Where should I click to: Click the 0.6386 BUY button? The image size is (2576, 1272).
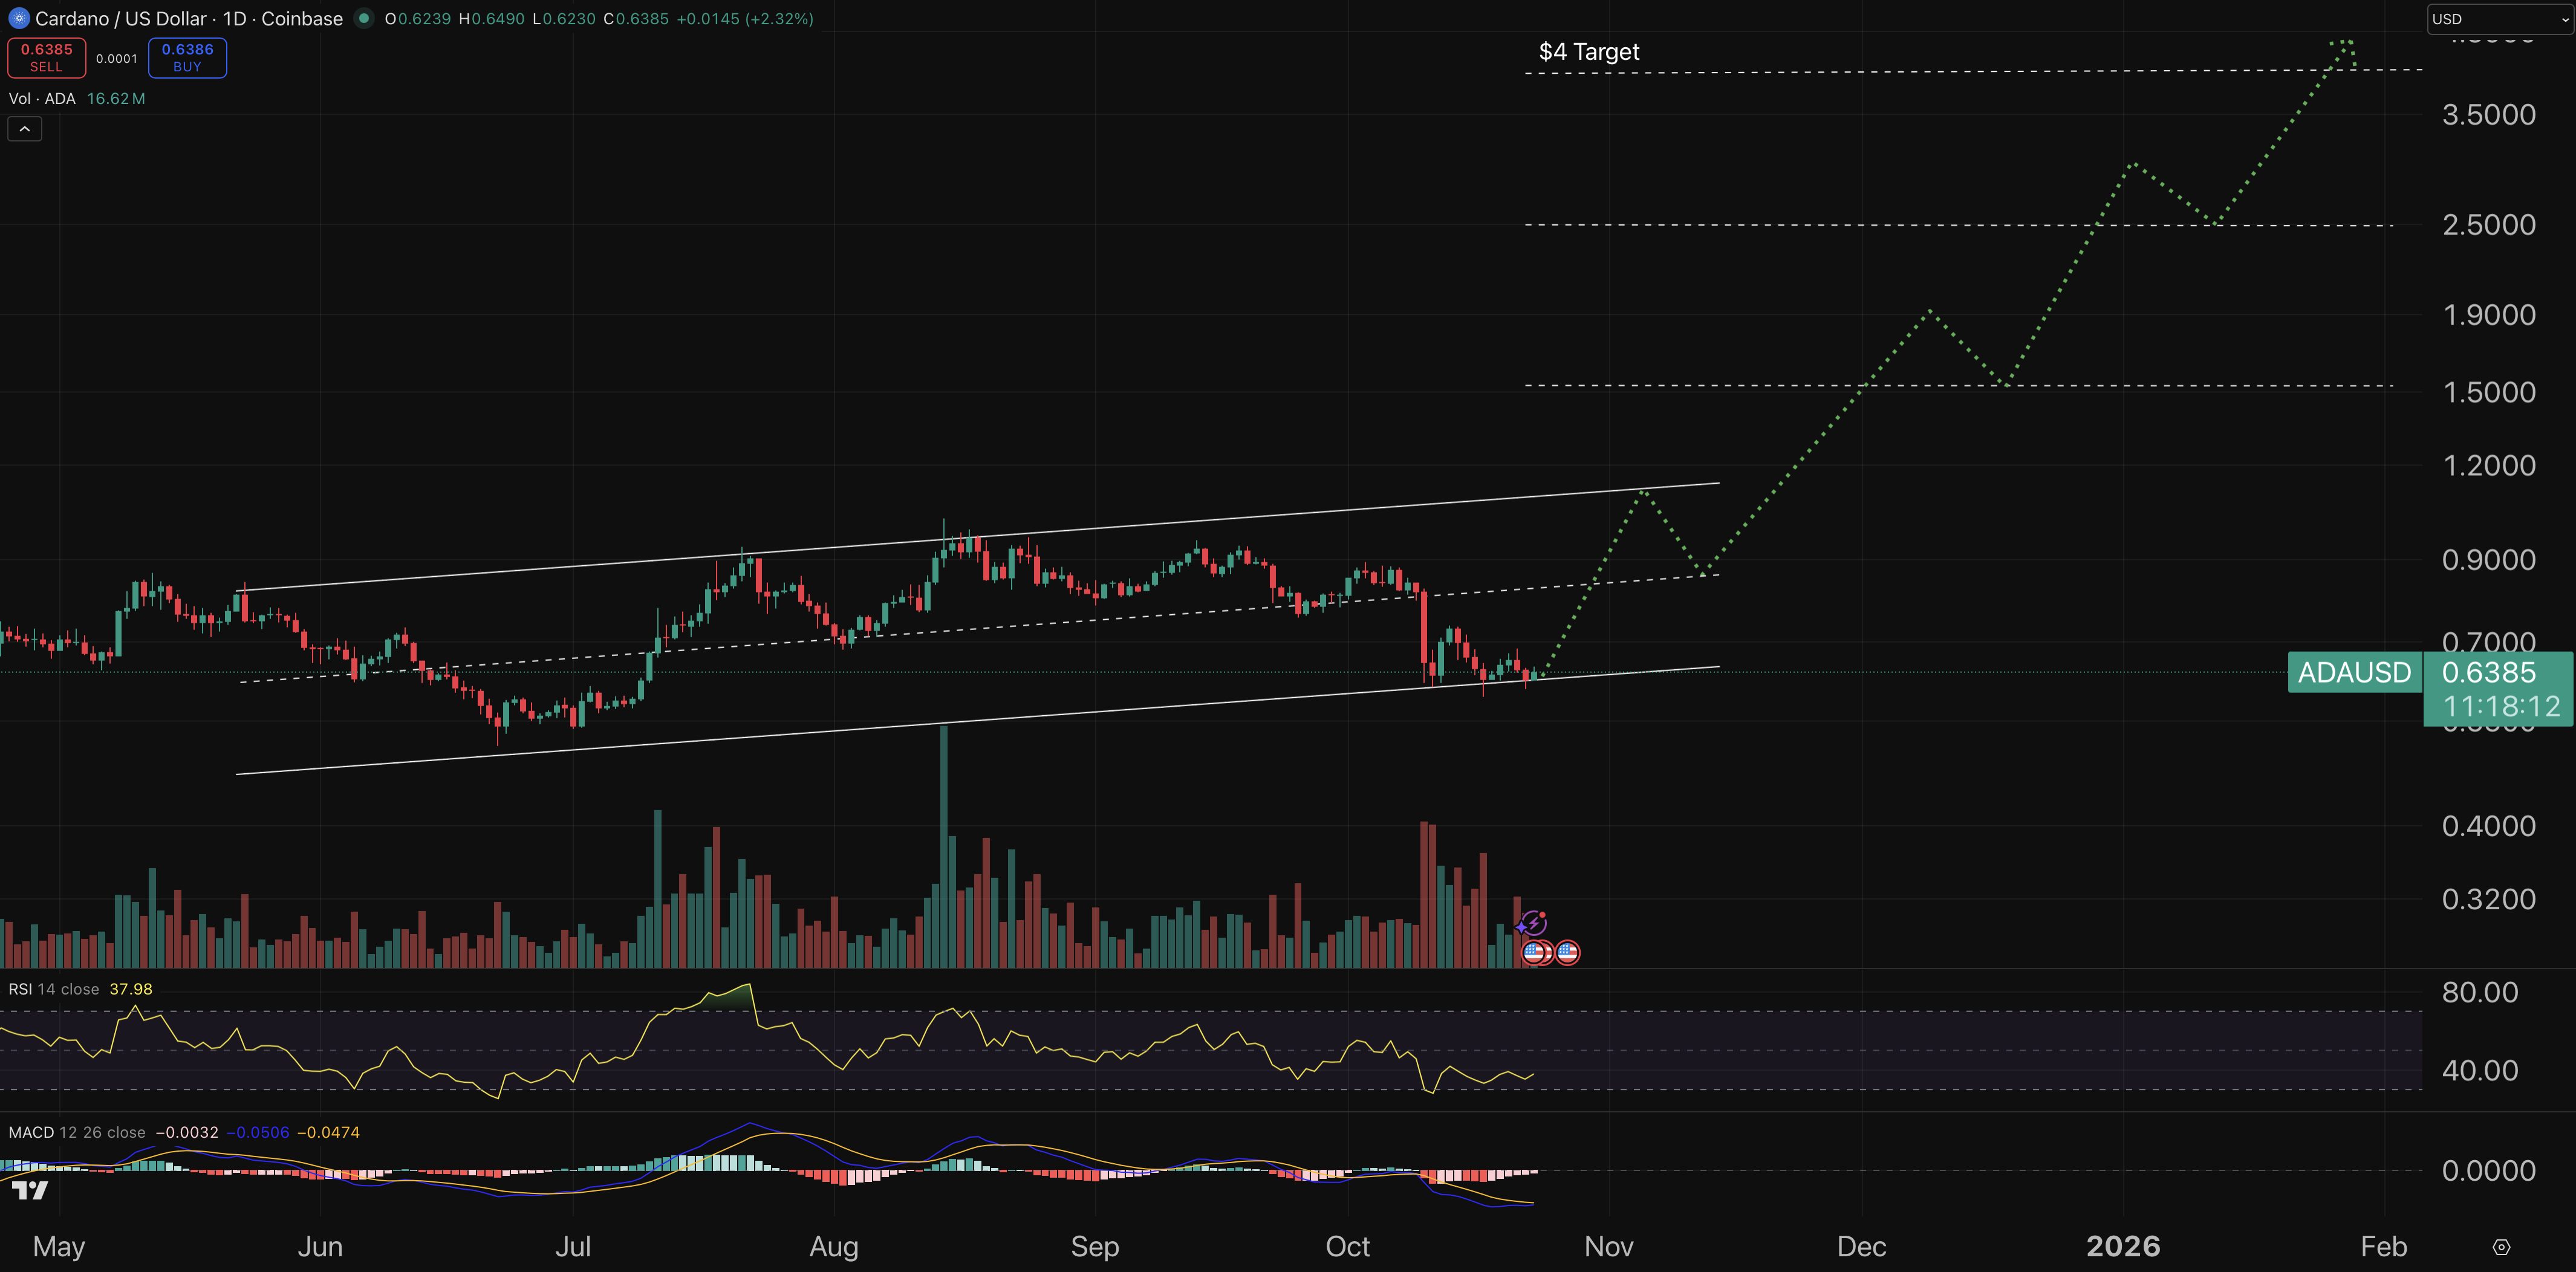[x=187, y=57]
